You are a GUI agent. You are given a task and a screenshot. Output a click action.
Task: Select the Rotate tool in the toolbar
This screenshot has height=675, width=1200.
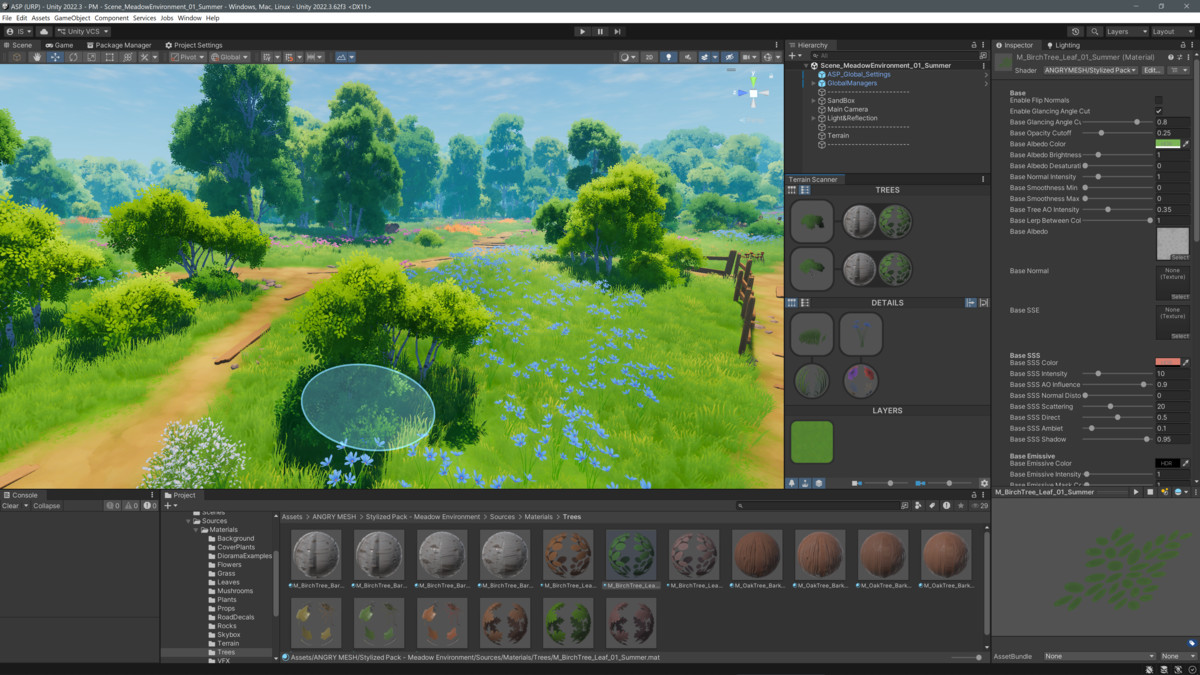pyautogui.click(x=73, y=56)
